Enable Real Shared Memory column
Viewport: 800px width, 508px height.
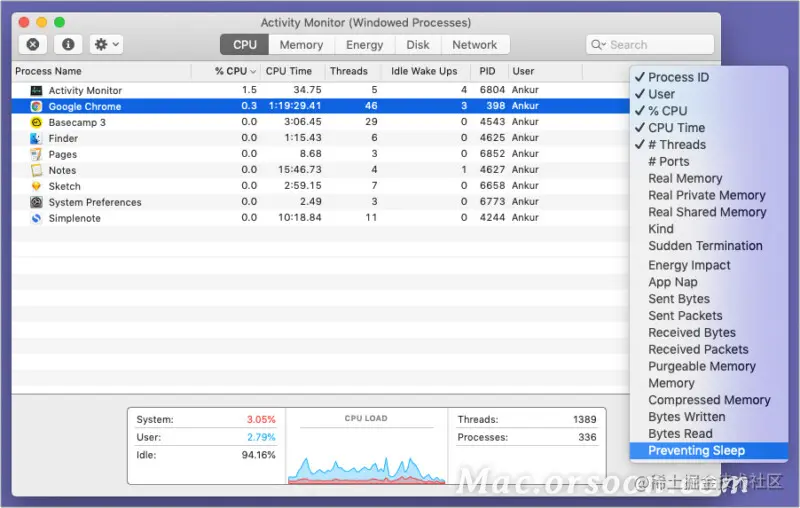click(x=709, y=212)
